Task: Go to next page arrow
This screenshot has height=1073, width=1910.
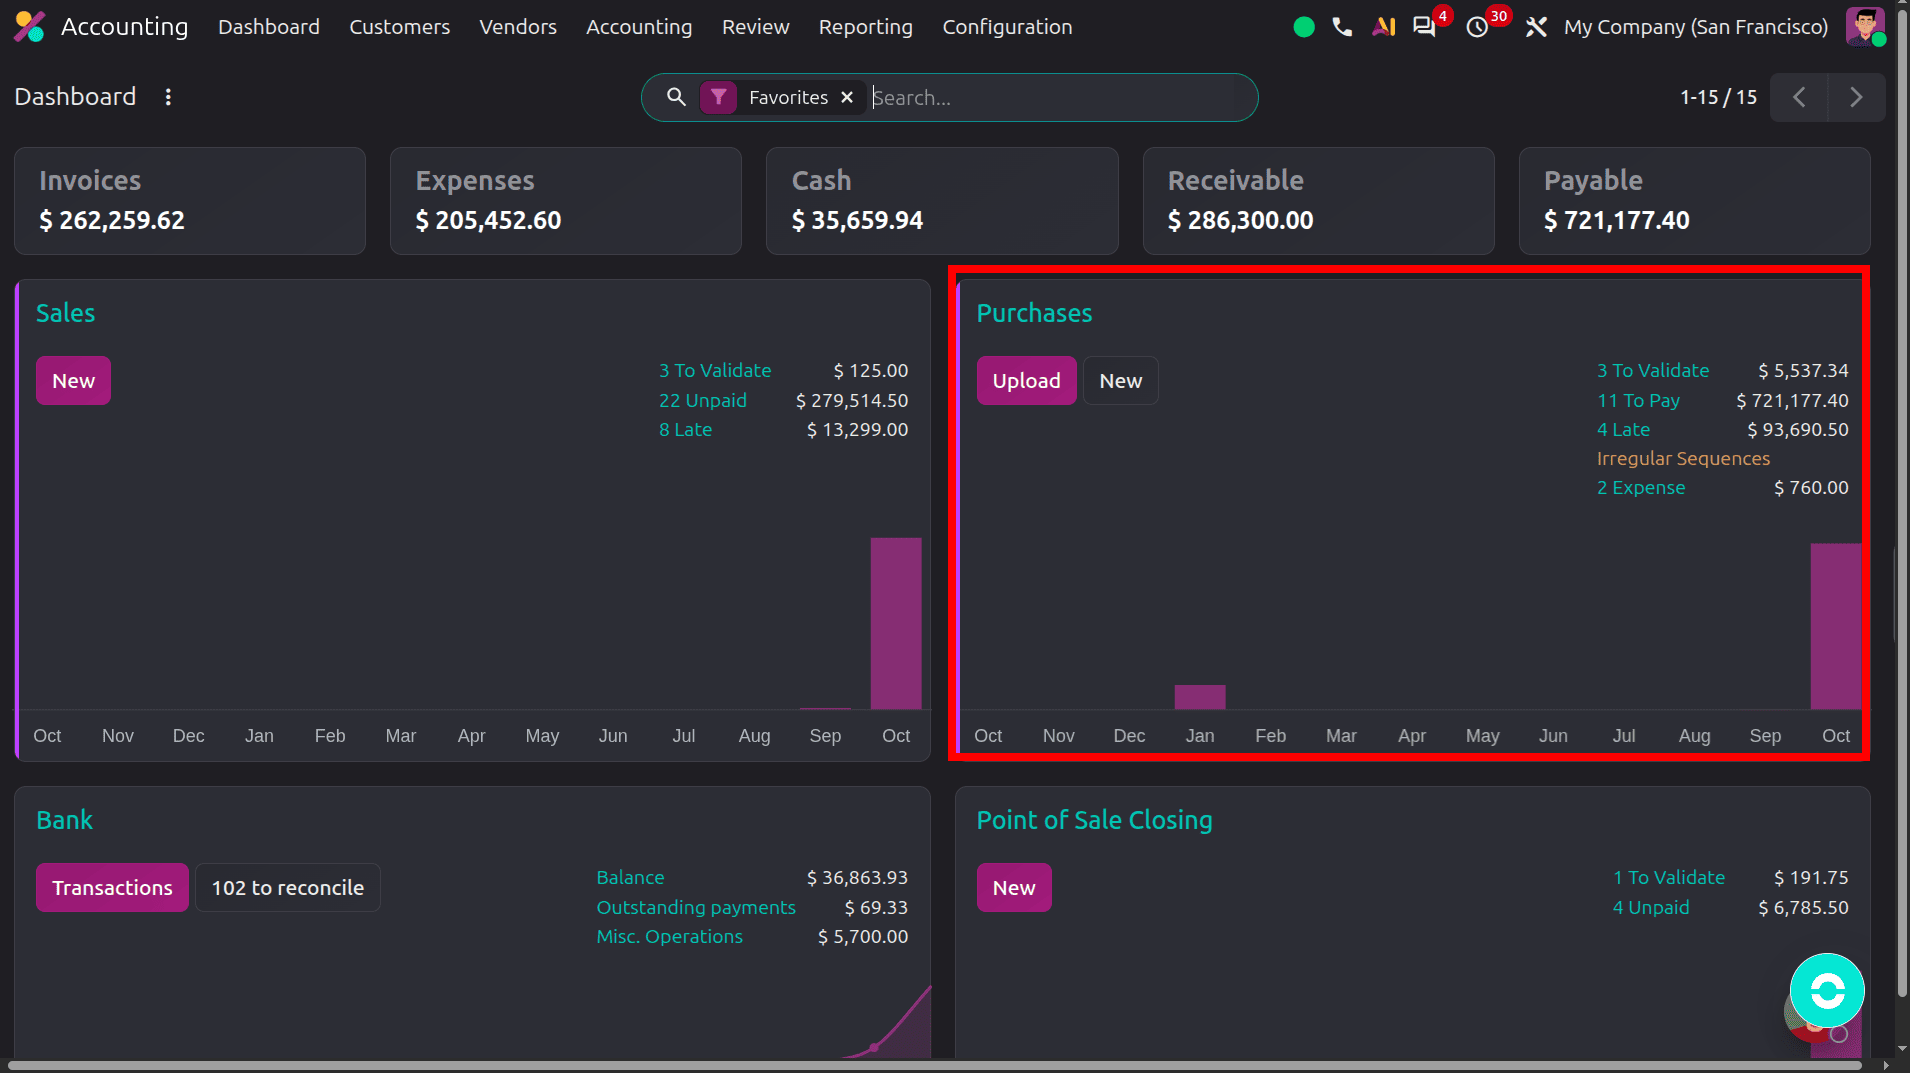Action: pyautogui.click(x=1857, y=97)
